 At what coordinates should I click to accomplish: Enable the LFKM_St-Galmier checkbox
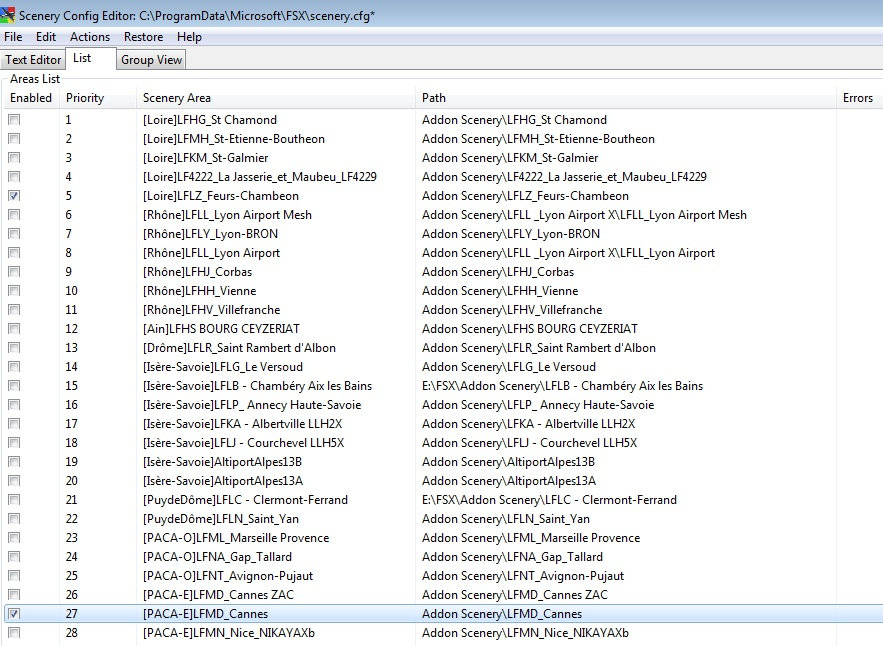(14, 158)
